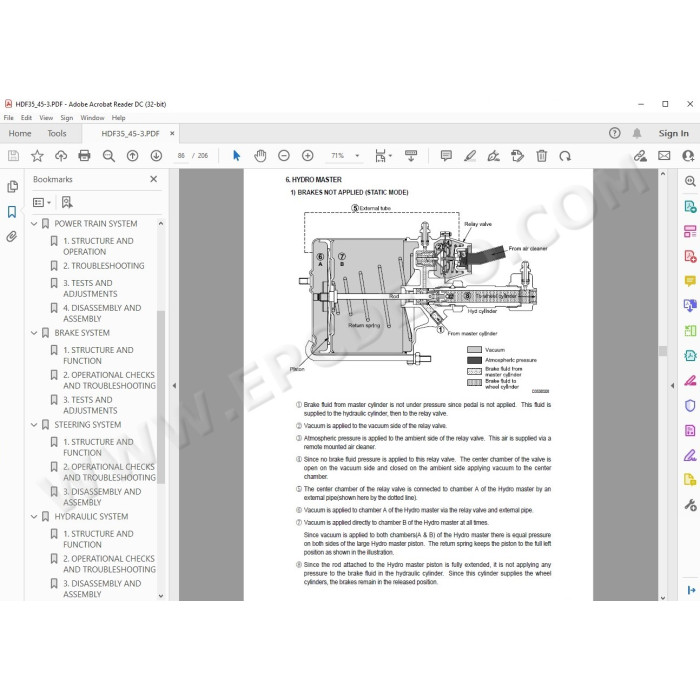The height and width of the screenshot is (700, 700).
Task: Click the zoom percentage field
Action: [x=338, y=155]
